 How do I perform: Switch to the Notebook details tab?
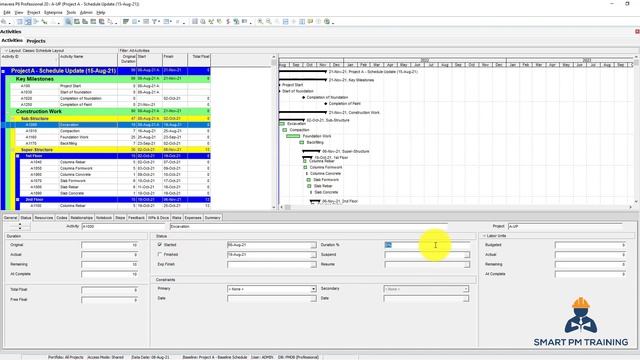[x=104, y=218]
